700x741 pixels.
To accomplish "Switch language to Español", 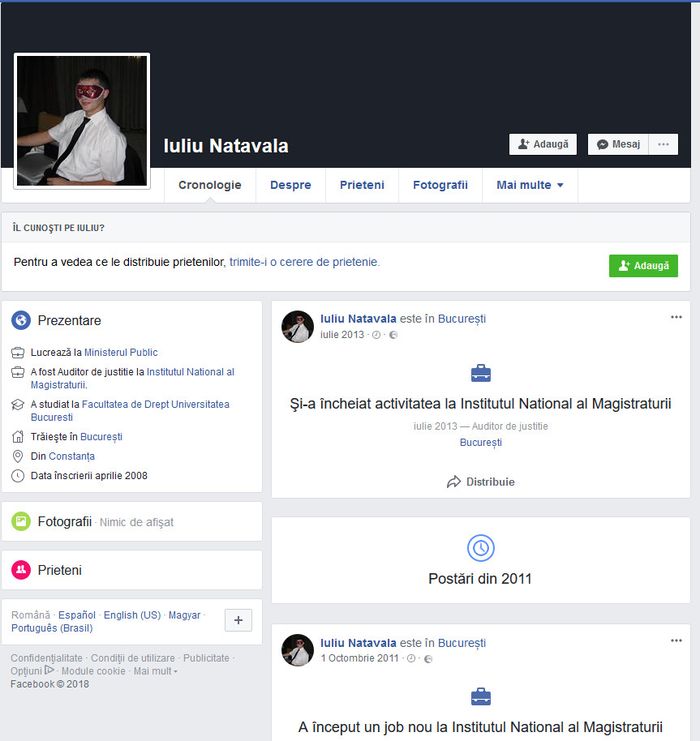I will 77,615.
